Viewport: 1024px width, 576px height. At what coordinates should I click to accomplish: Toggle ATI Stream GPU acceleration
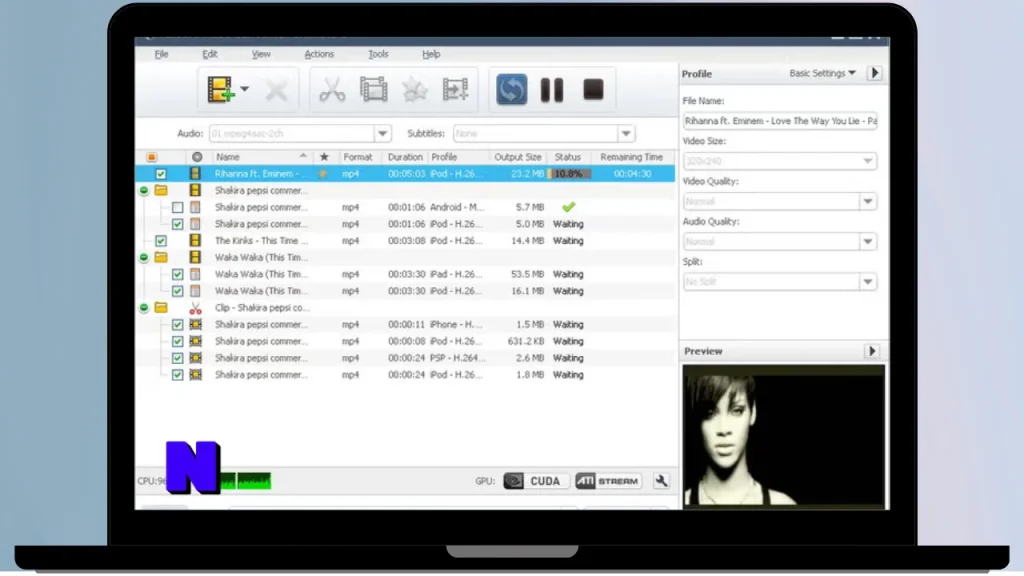(608, 482)
